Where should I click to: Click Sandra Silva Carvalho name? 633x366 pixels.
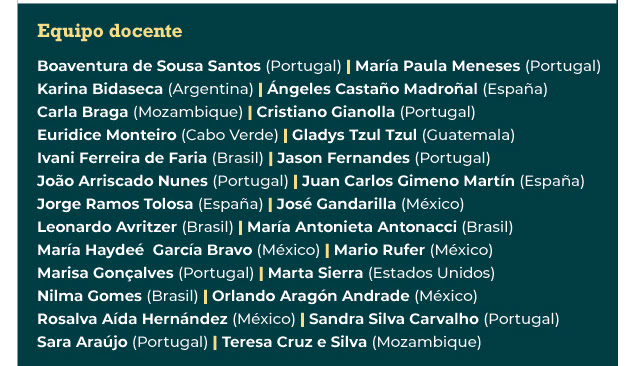(x=394, y=319)
